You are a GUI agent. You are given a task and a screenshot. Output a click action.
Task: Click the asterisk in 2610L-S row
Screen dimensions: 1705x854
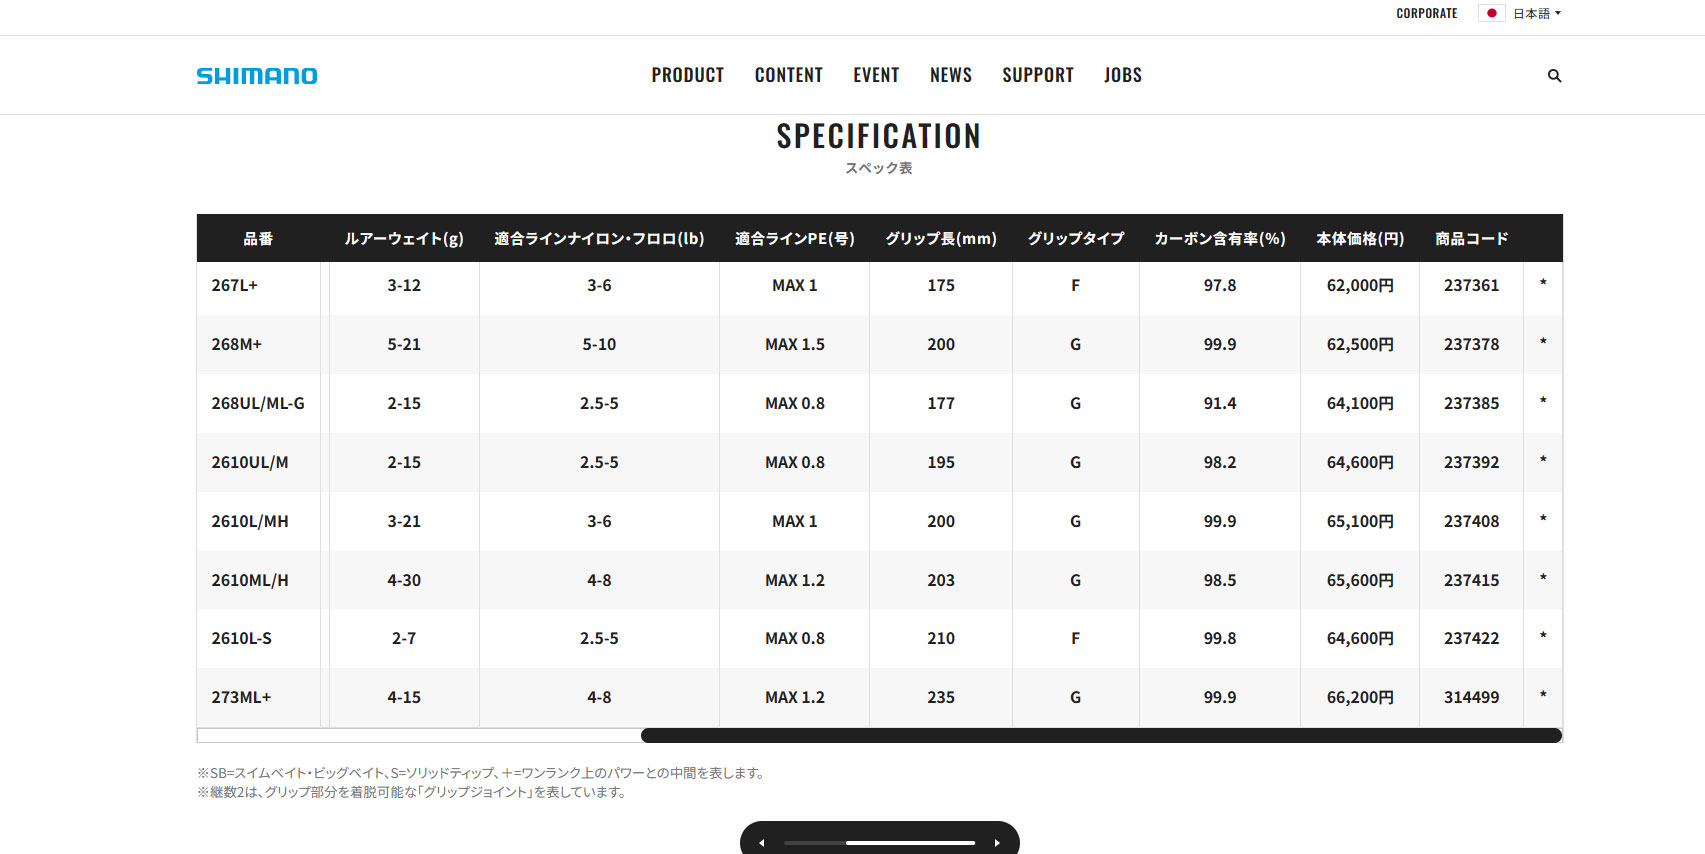1543,638
